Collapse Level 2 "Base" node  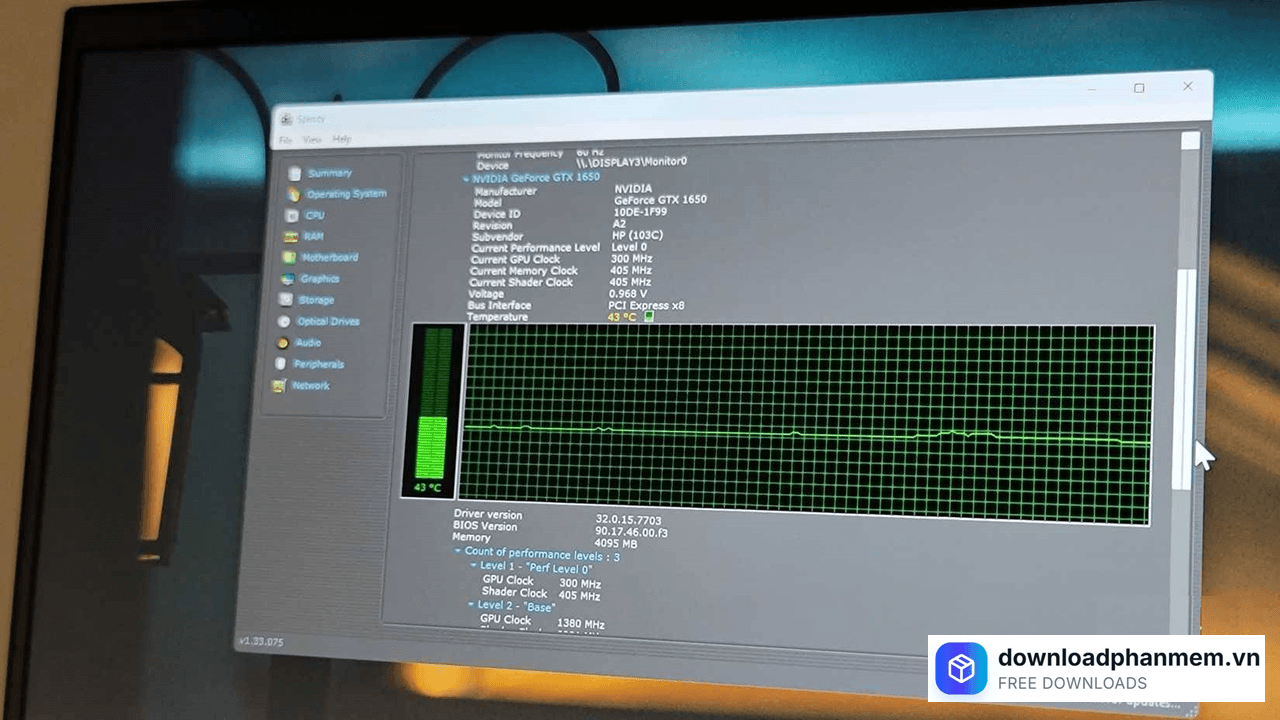tap(471, 605)
